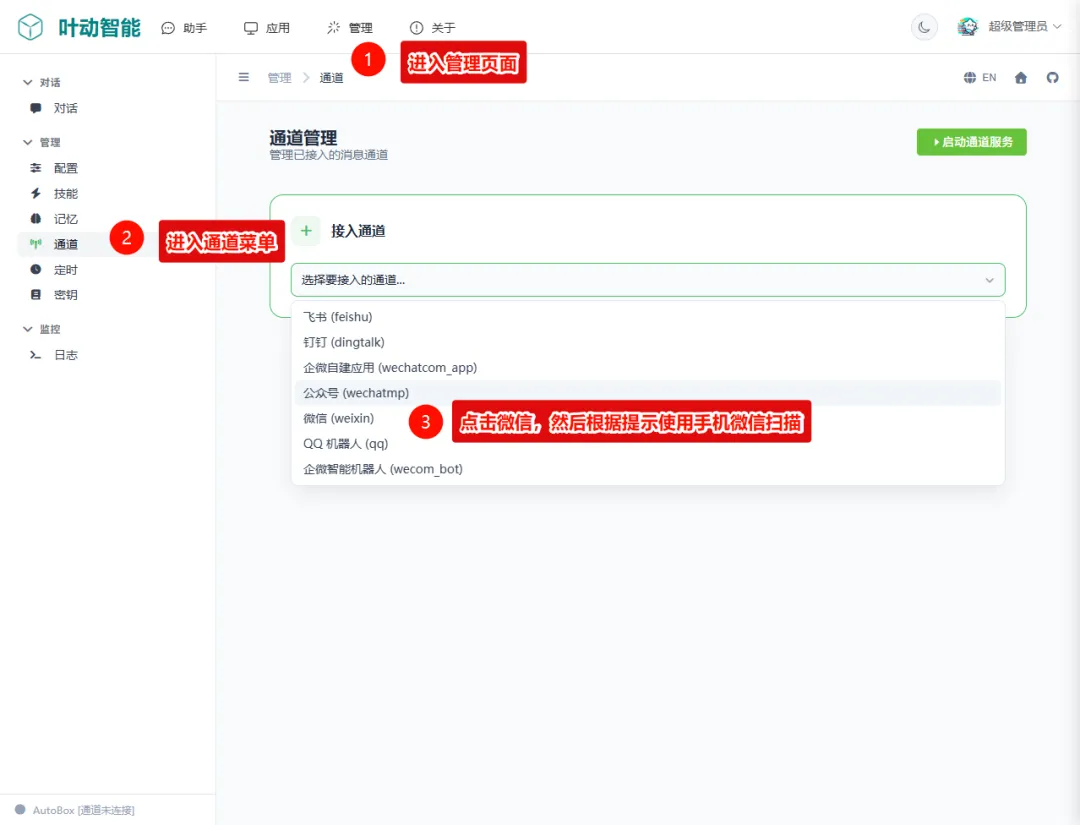The height and width of the screenshot is (825, 1080).
Task: Open the 助手 top menu
Action: (184, 28)
